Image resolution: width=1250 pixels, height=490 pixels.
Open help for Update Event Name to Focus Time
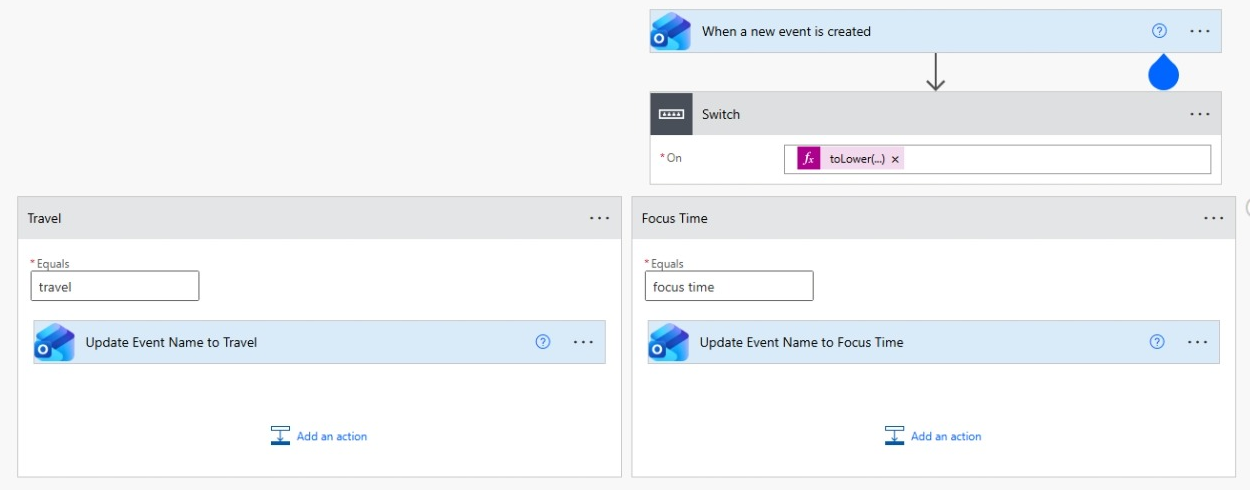pos(1157,342)
